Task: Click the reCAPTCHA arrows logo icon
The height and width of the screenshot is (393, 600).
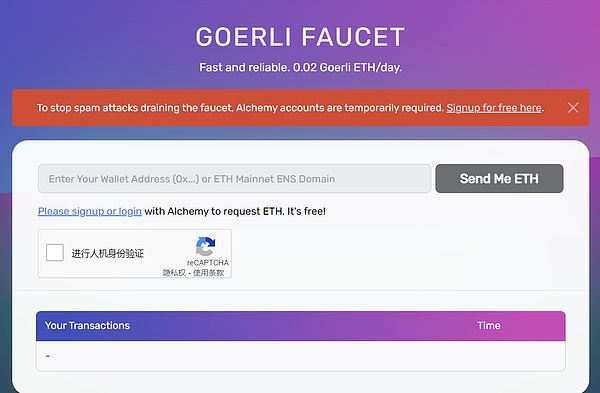Action: point(205,246)
